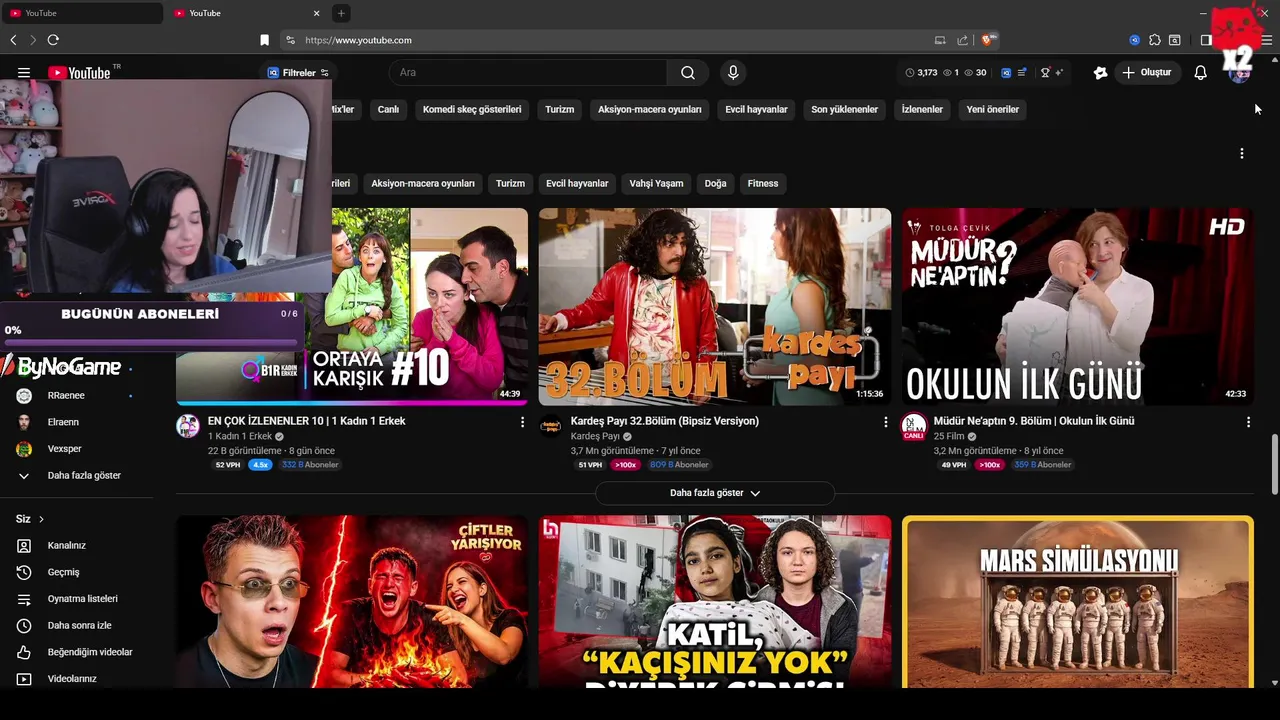Close the second YouTube tab
Viewport: 1280px width, 720px height.
tap(317, 13)
